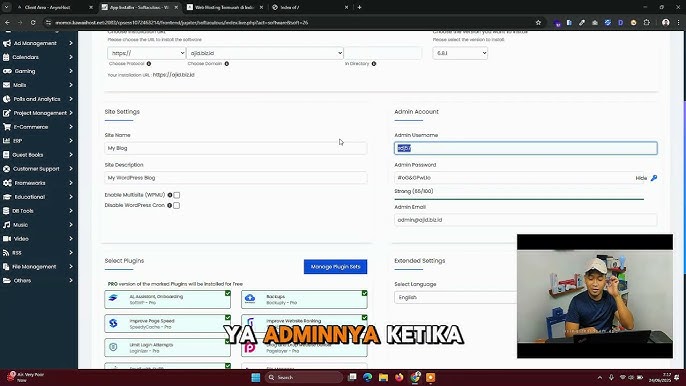This screenshot has height=386, width=686.
Task: Click the taskbar Search box
Action: tap(304, 377)
